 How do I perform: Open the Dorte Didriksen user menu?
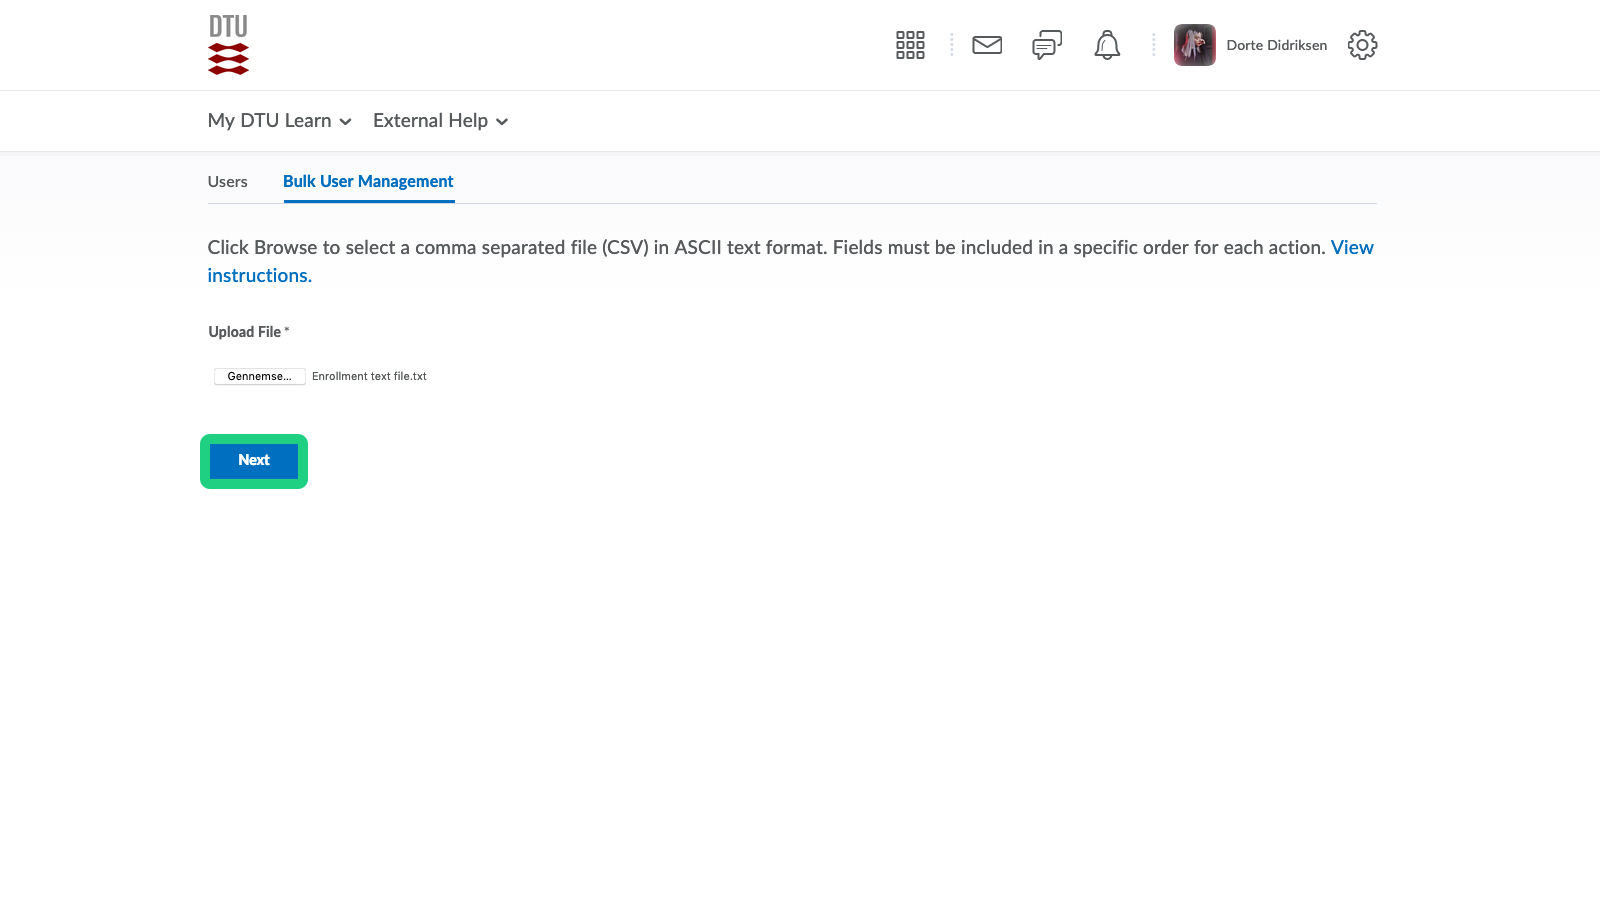pos(1276,45)
